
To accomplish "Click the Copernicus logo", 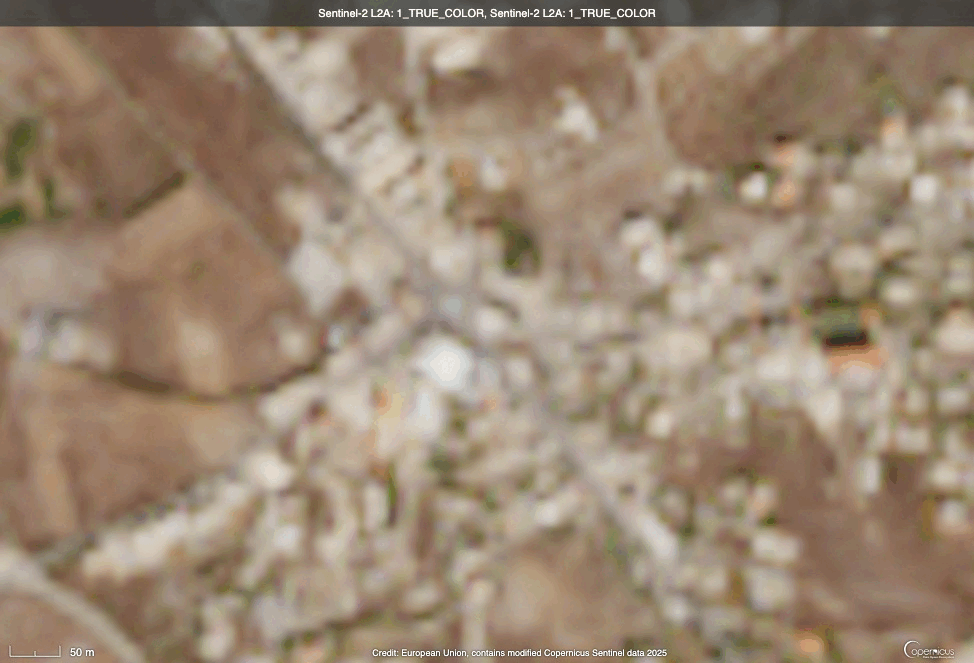I will point(929,649).
